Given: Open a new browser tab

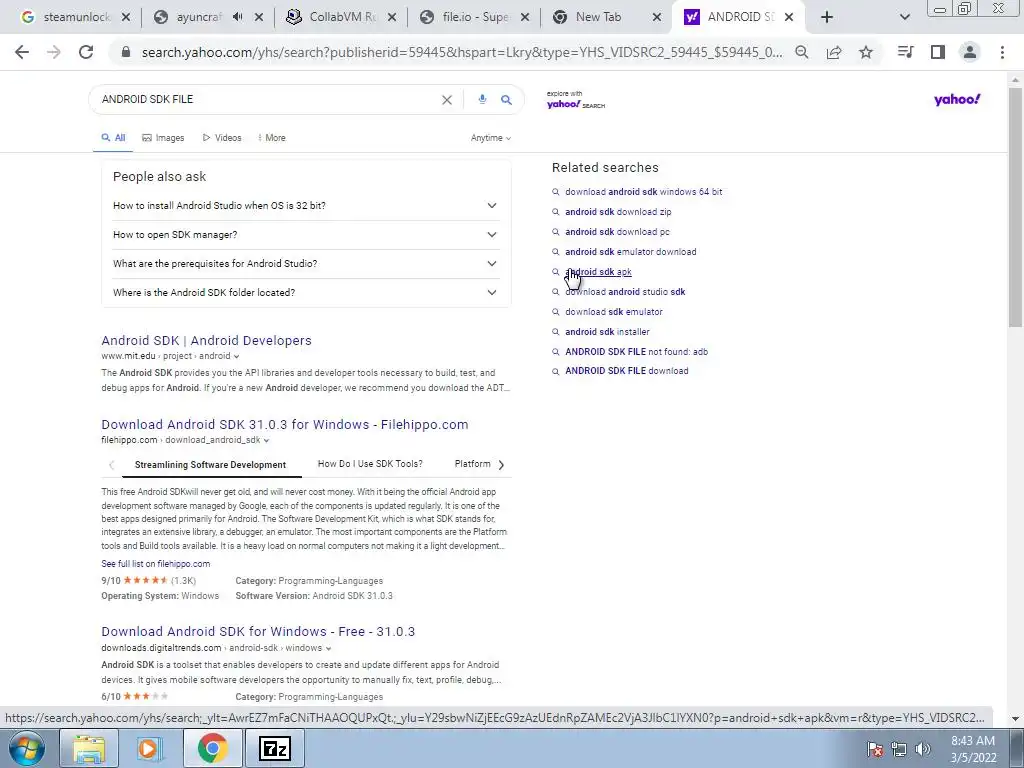Looking at the screenshot, I should 827,18.
